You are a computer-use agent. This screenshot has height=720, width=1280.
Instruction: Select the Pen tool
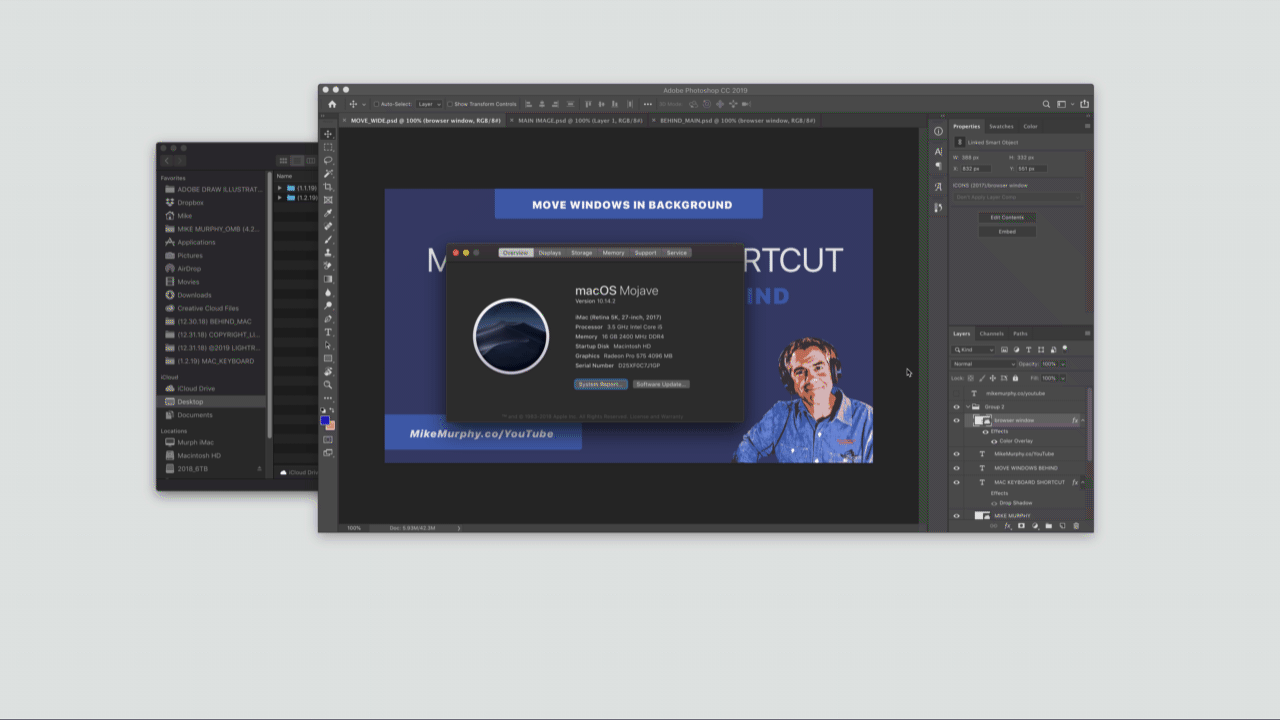tap(328, 319)
